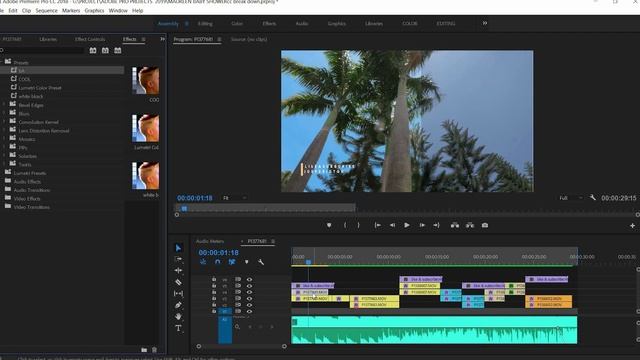Select the white black preset
Image resolution: width=640 pixels, height=360 pixels.
pyautogui.click(x=31, y=96)
